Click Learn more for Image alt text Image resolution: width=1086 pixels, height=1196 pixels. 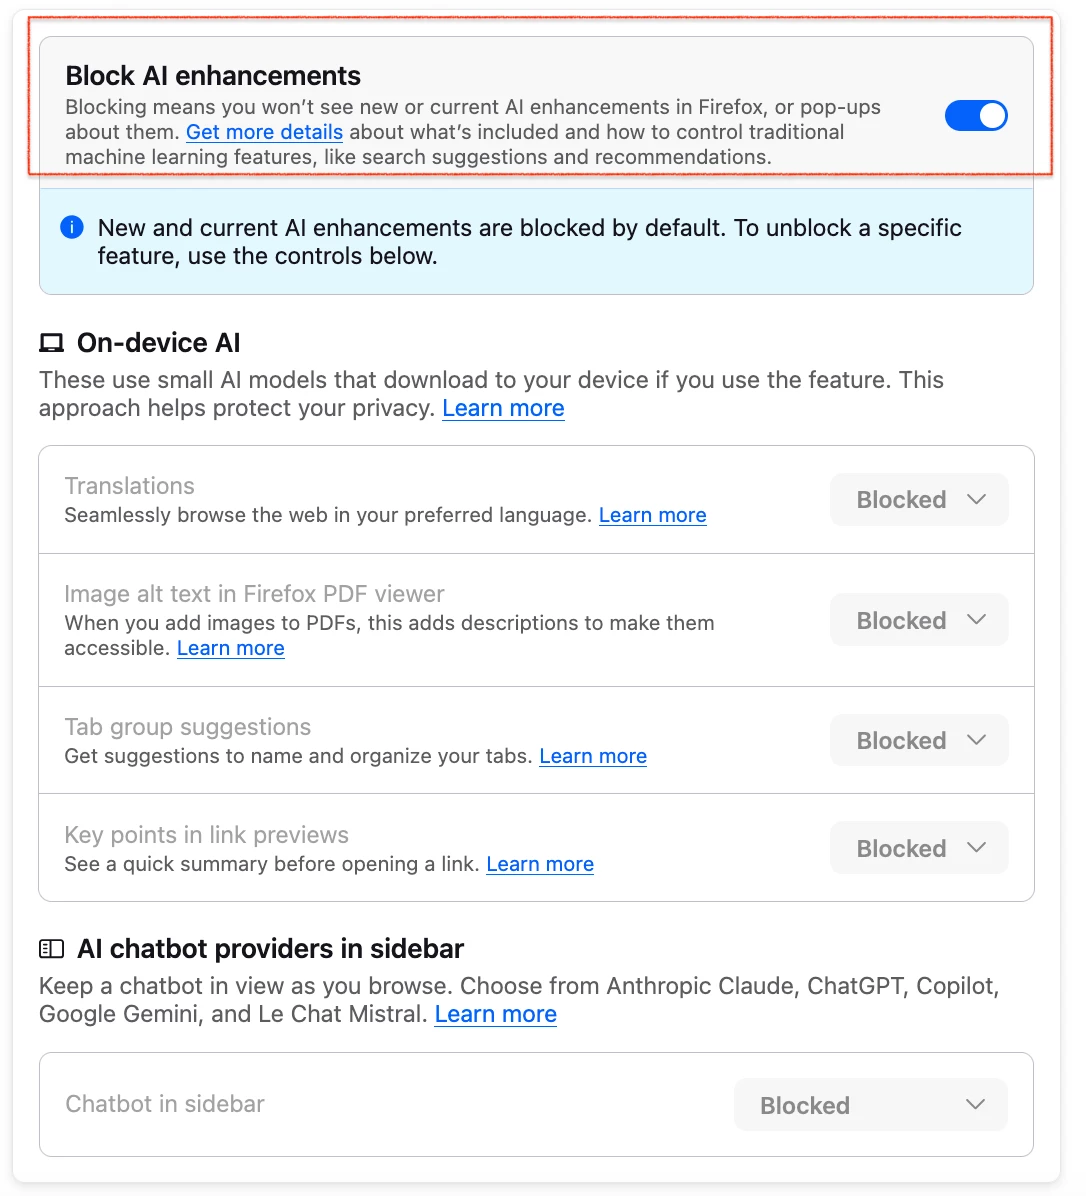pyautogui.click(x=230, y=648)
